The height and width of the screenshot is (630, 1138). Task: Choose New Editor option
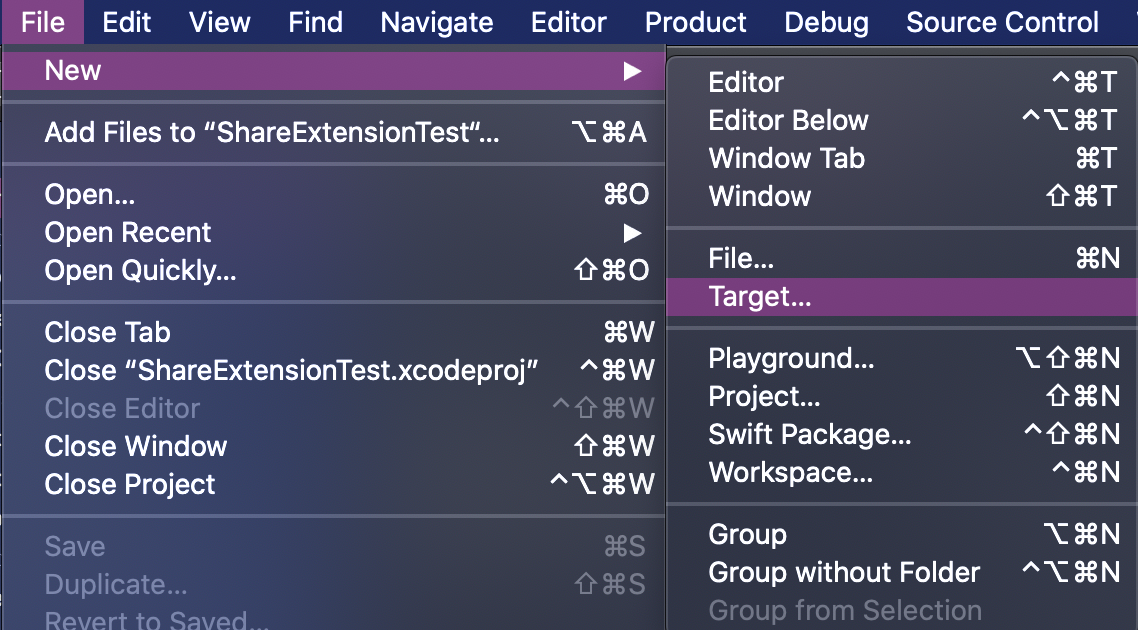[x=746, y=83]
